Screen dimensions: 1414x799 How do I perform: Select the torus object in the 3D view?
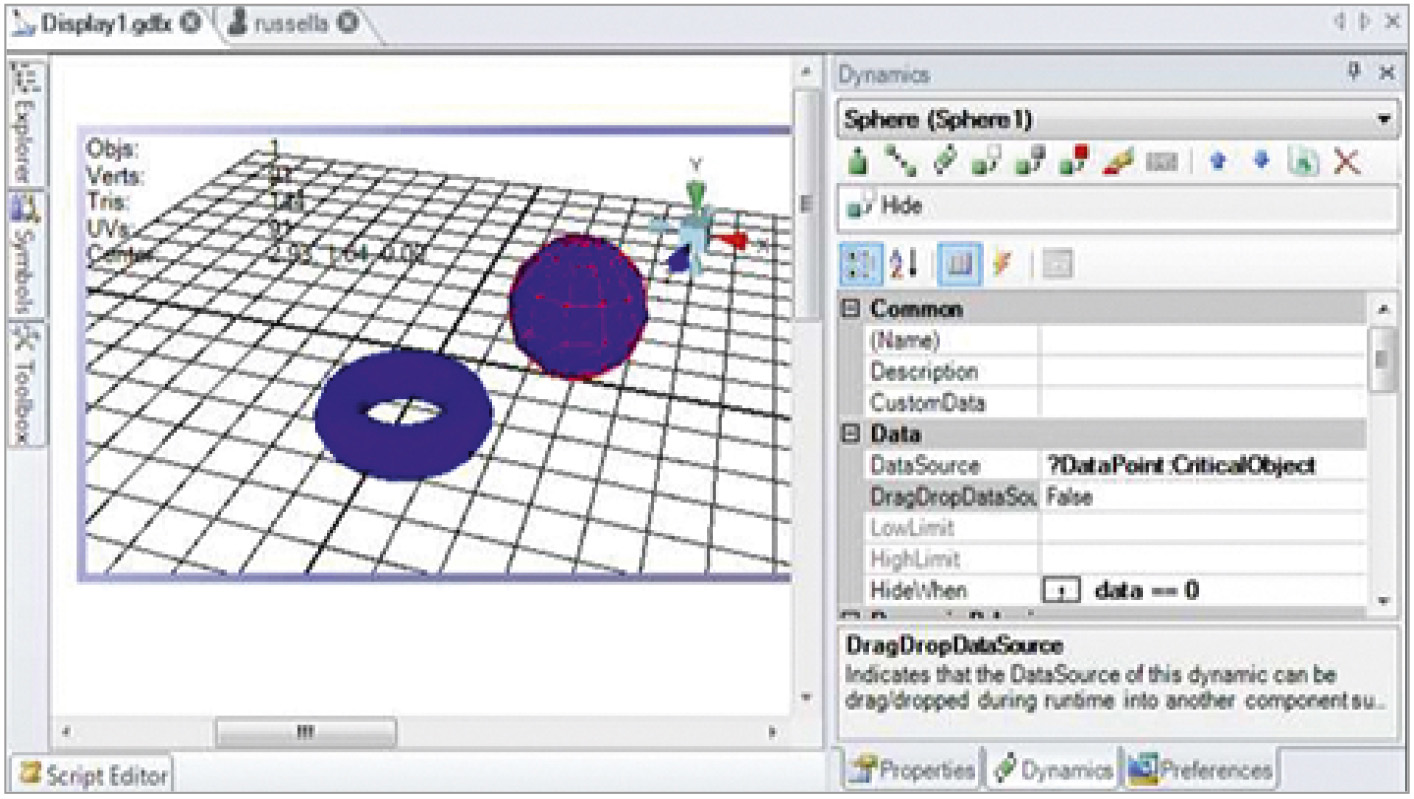(404, 415)
